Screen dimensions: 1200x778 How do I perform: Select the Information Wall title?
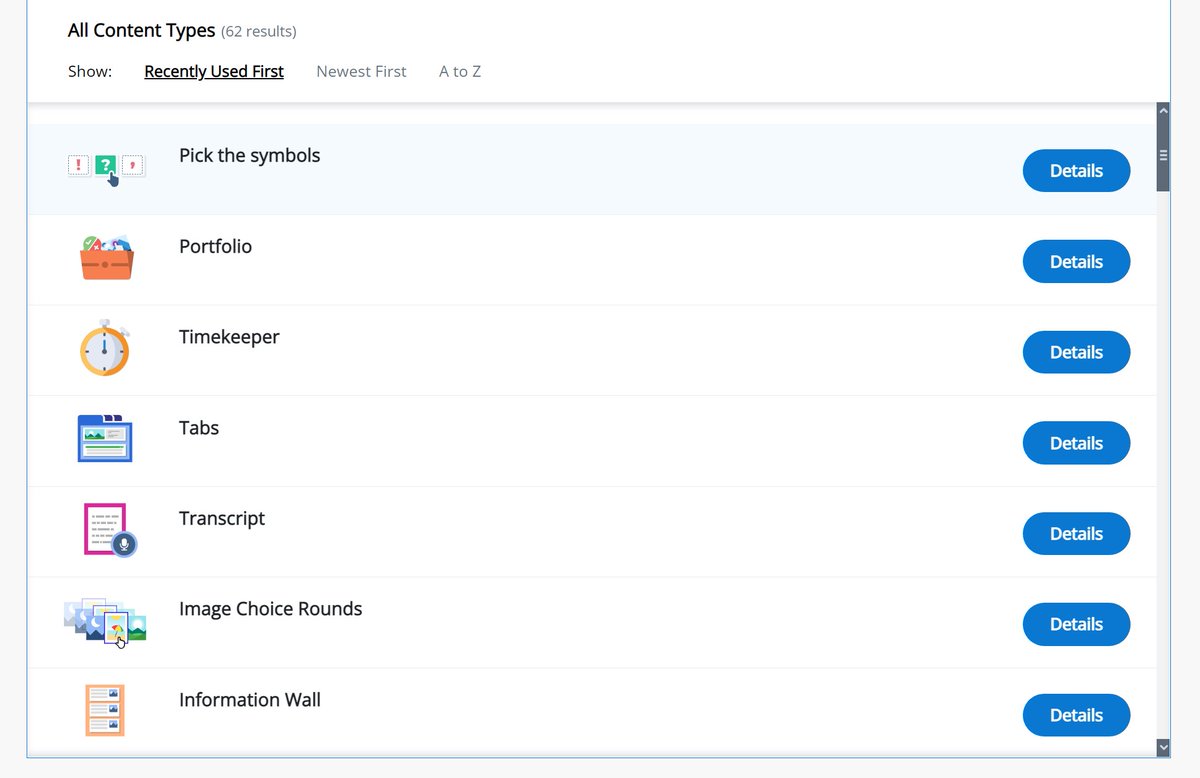pos(250,700)
